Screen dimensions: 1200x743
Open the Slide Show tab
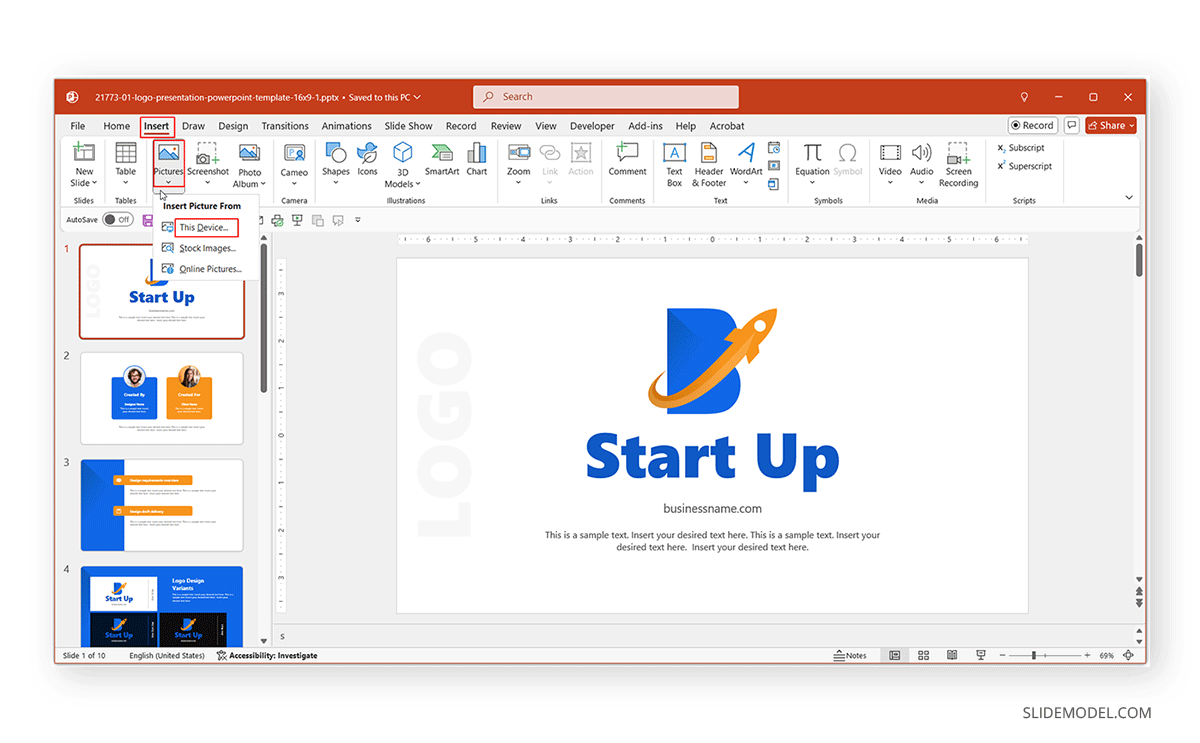click(x=409, y=126)
